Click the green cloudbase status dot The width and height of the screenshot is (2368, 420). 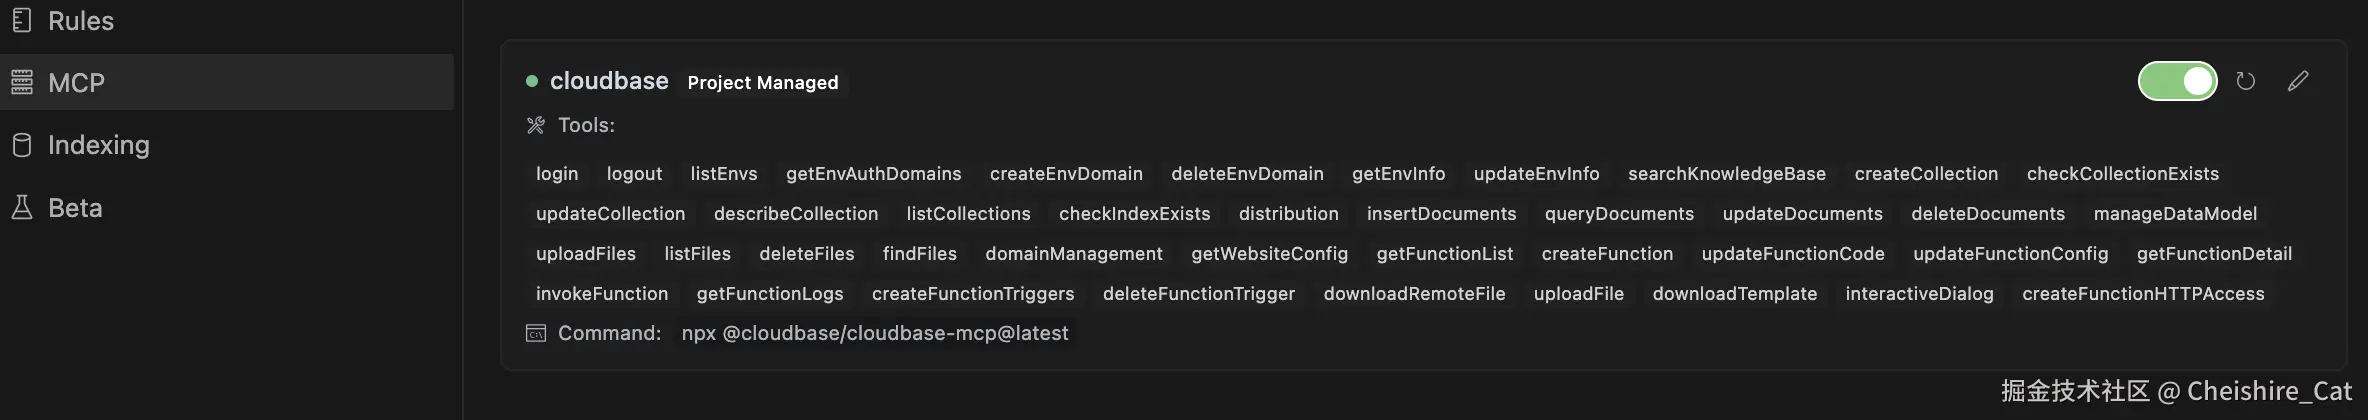532,81
